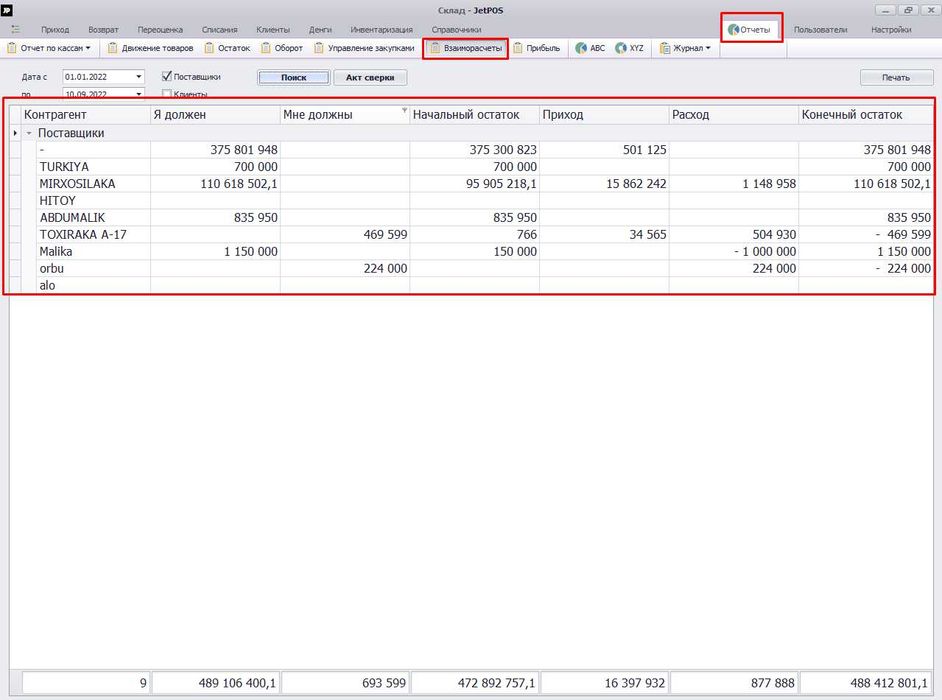Image resolution: width=942 pixels, height=700 pixels.
Task: Click the Печать button
Action: pos(896,77)
